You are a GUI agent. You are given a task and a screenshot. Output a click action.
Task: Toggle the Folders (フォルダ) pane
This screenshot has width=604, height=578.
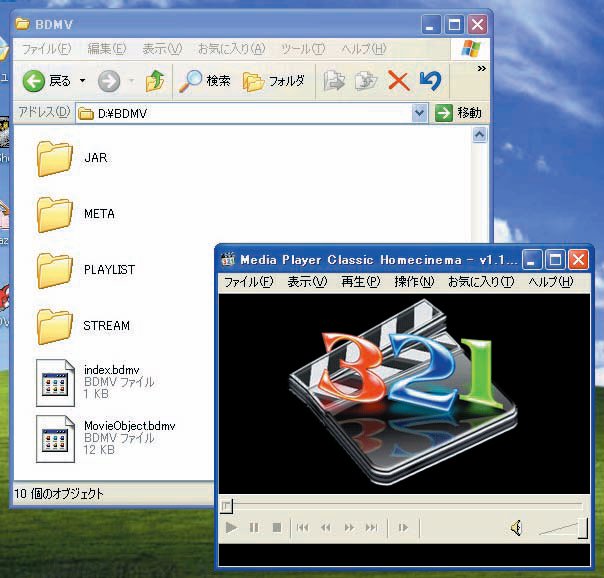click(x=274, y=81)
